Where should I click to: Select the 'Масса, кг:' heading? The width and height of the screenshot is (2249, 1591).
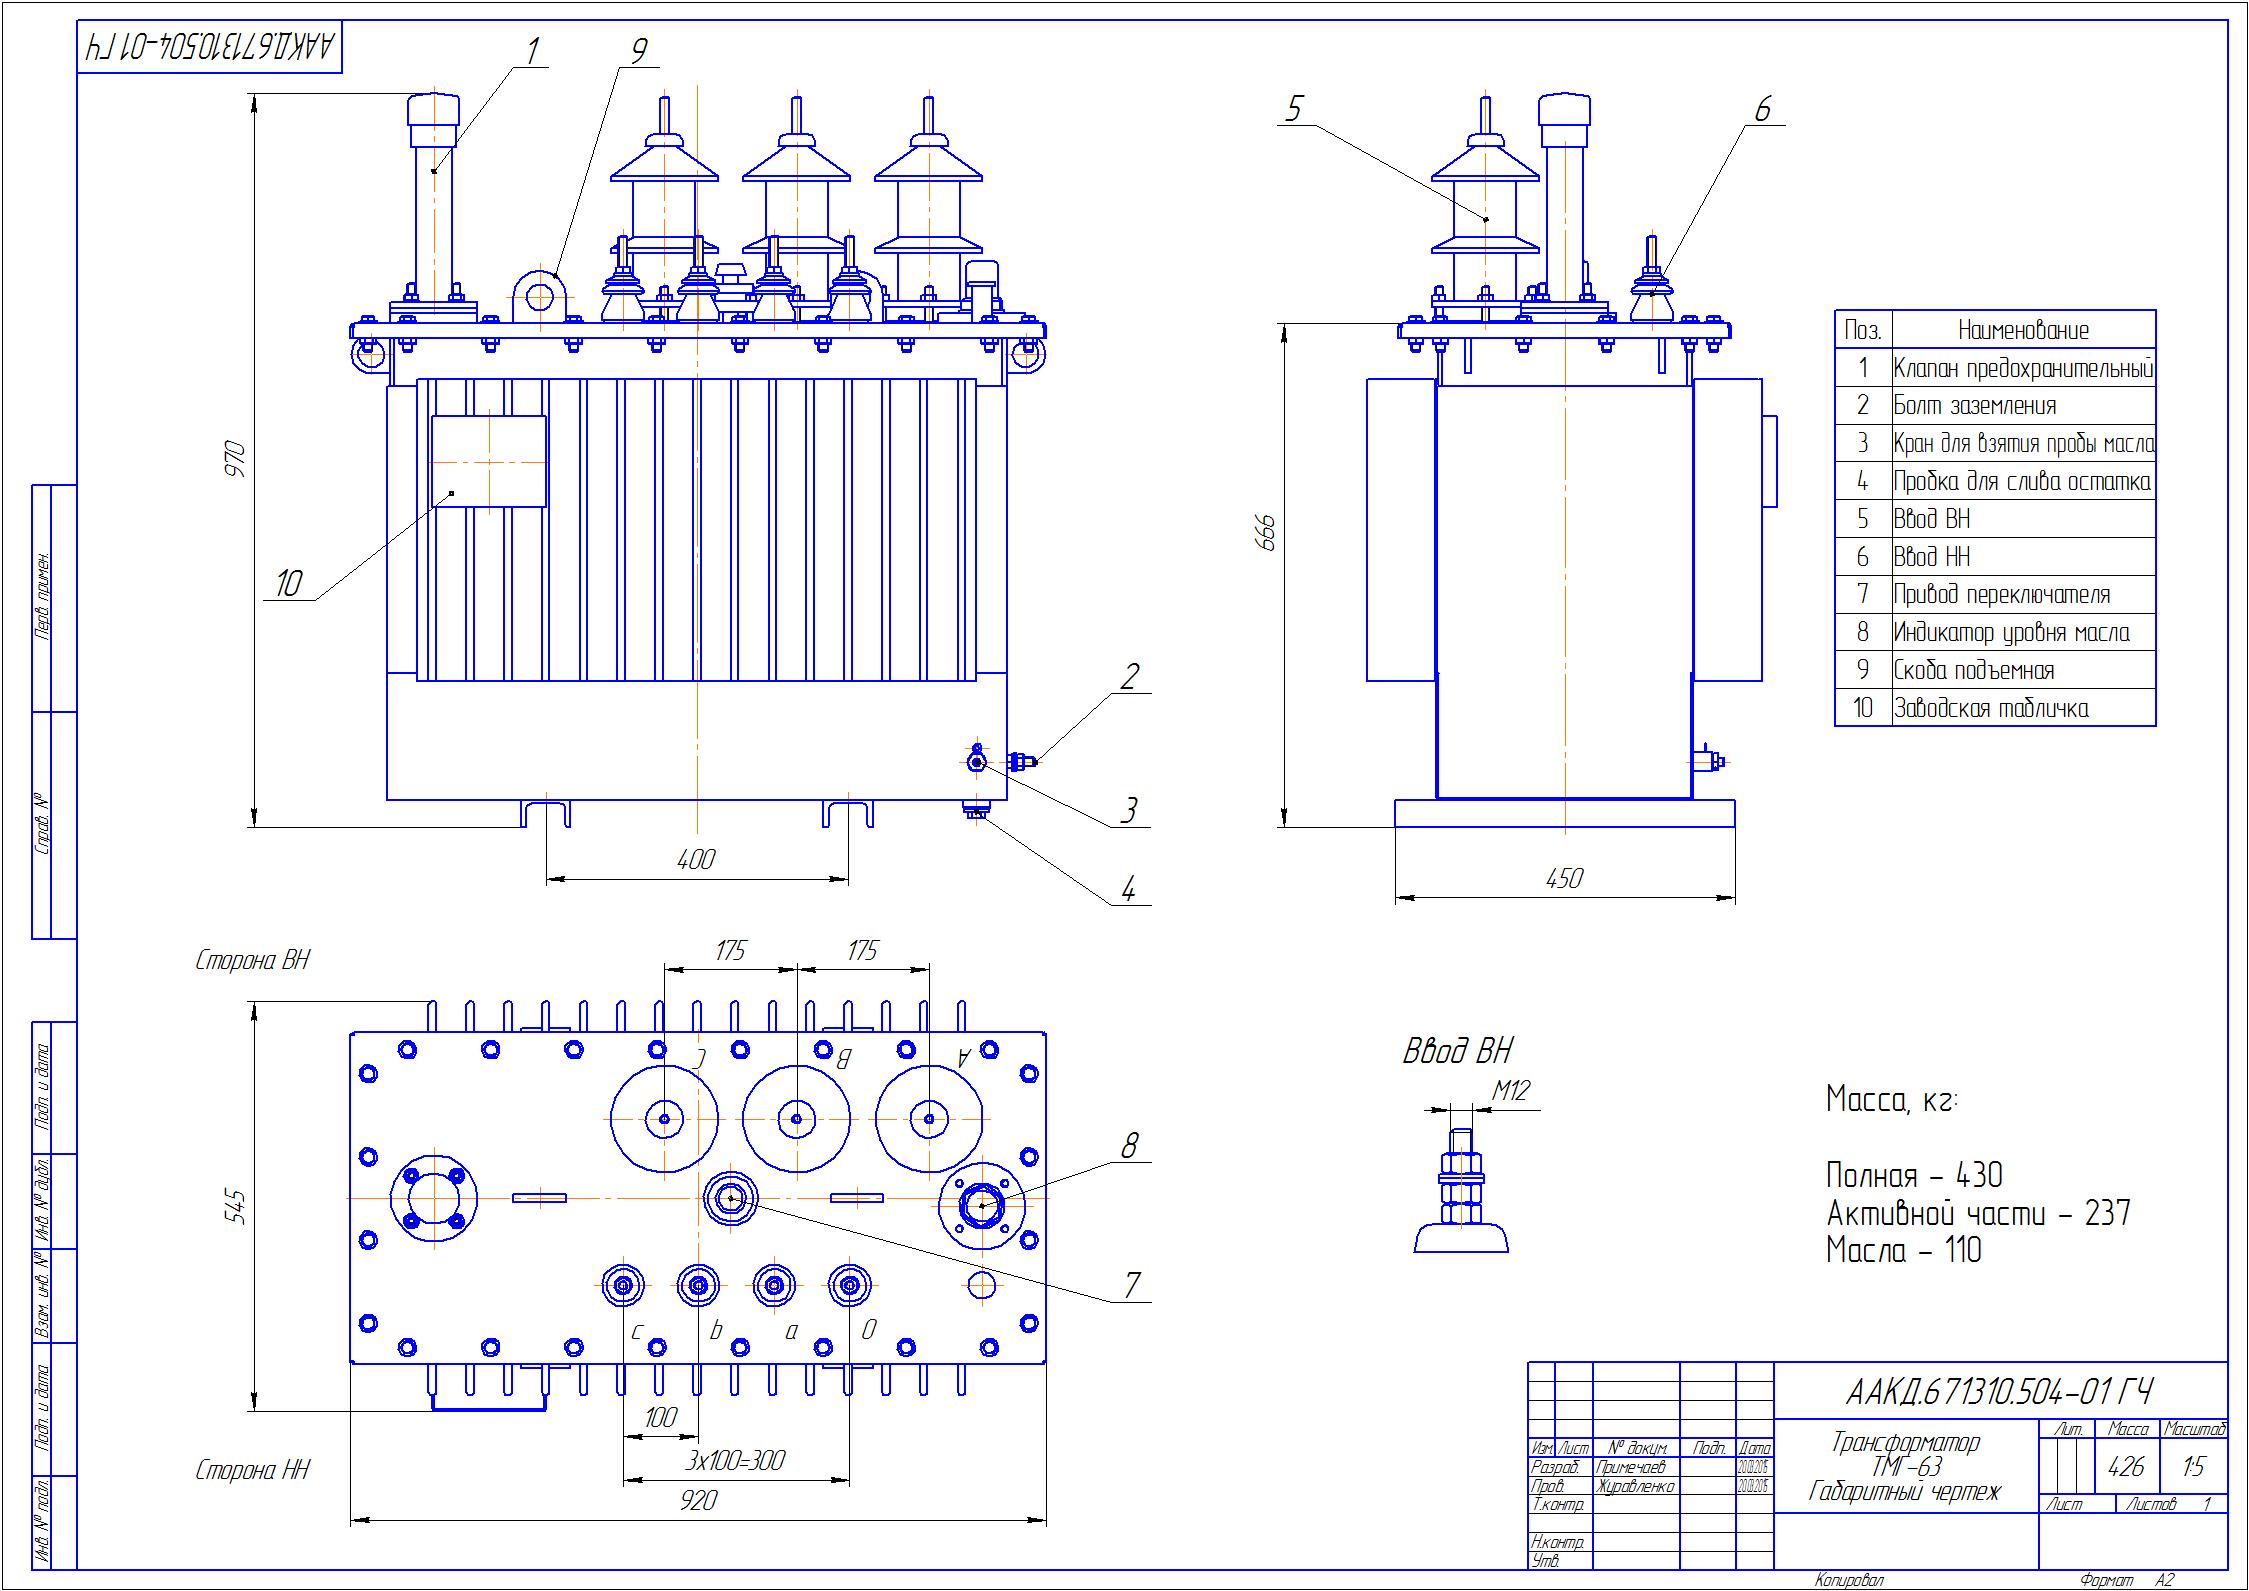[1891, 1100]
